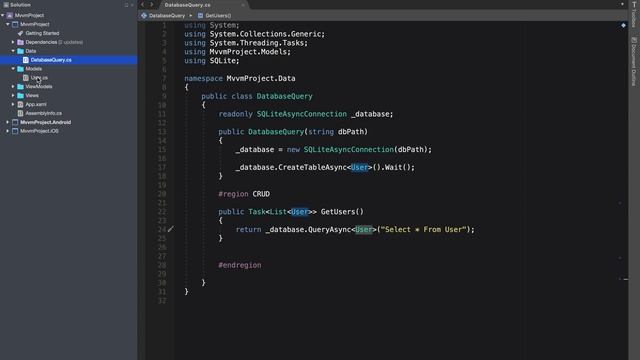
Task: Close the Solution pad
Action: click(132, 5)
